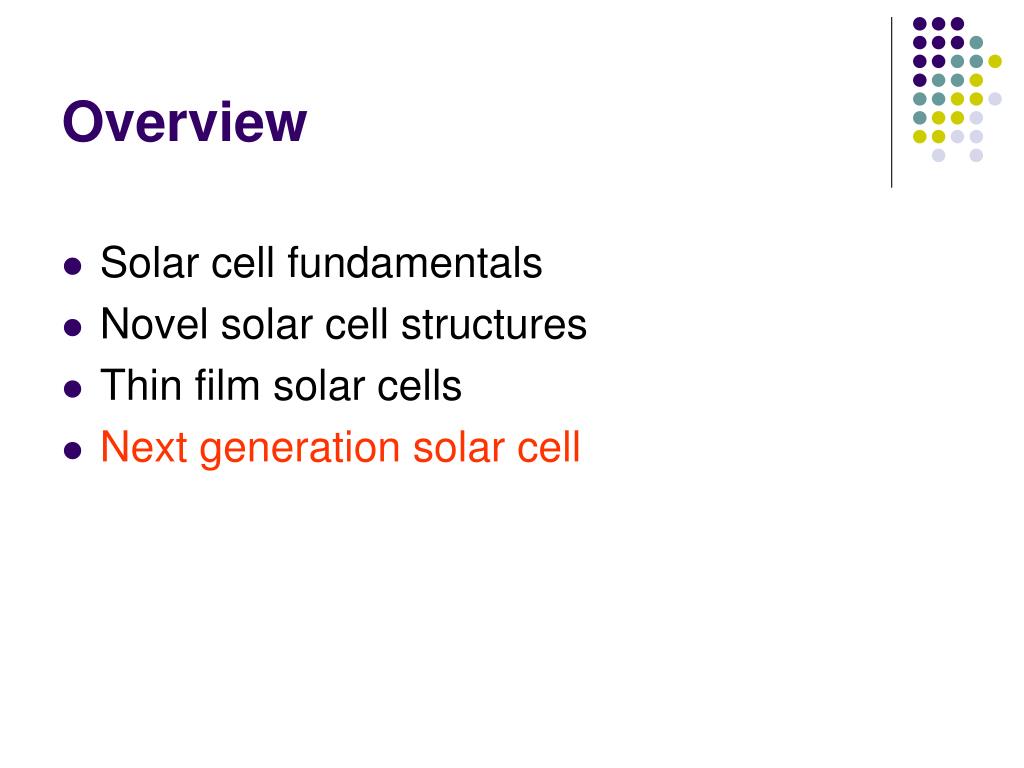The width and height of the screenshot is (1024, 768).
Task: Select the Solar cell fundamentals text
Action: pos(321,263)
